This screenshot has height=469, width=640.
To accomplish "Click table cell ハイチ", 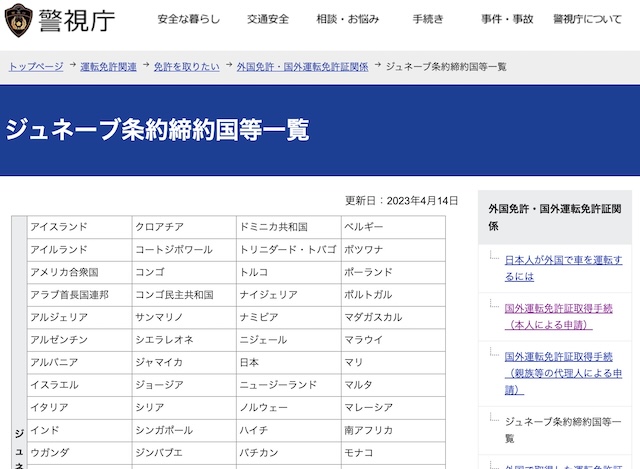I will pos(289,430).
